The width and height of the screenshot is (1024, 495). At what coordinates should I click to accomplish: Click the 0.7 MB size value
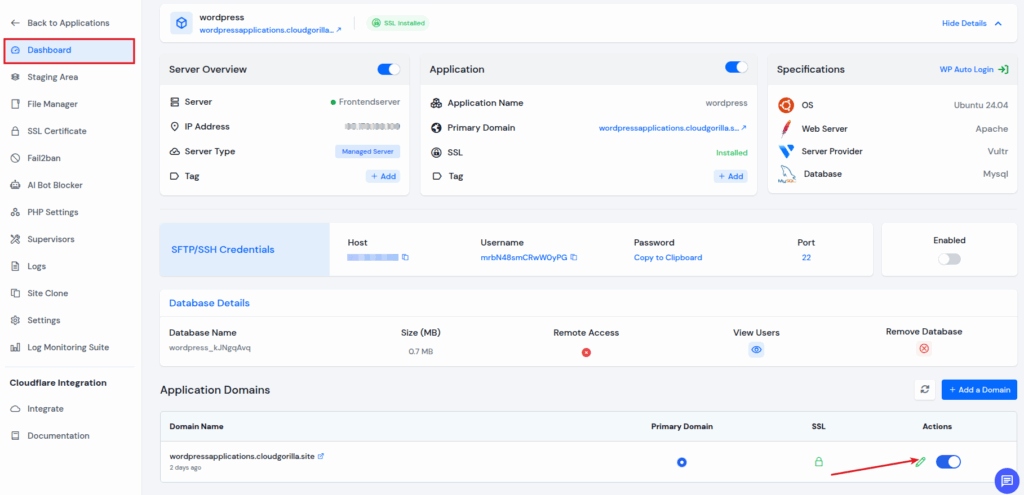[421, 351]
